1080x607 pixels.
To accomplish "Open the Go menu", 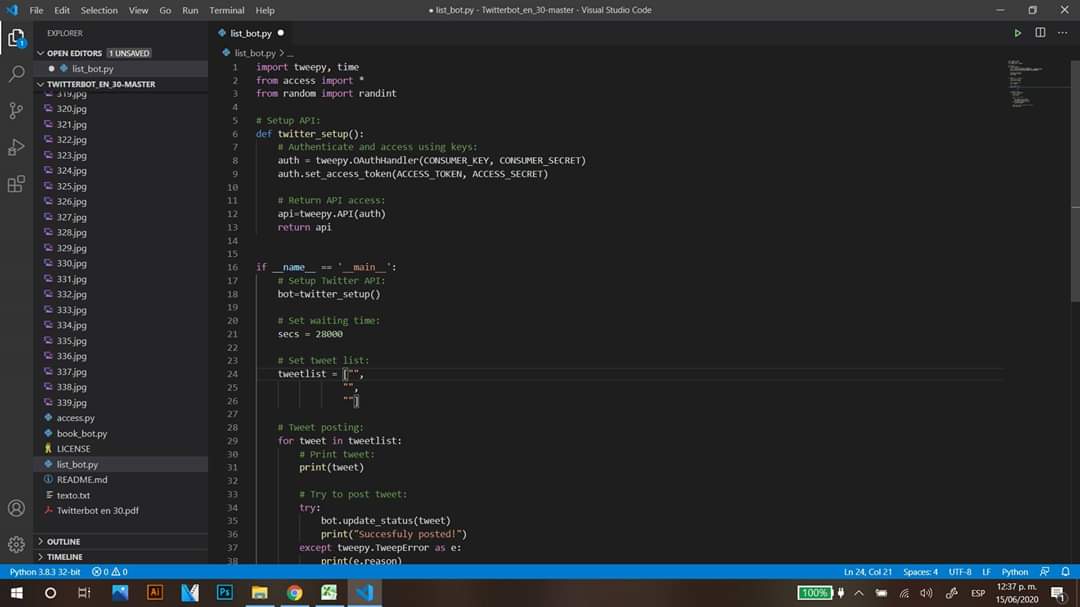I will [165, 10].
